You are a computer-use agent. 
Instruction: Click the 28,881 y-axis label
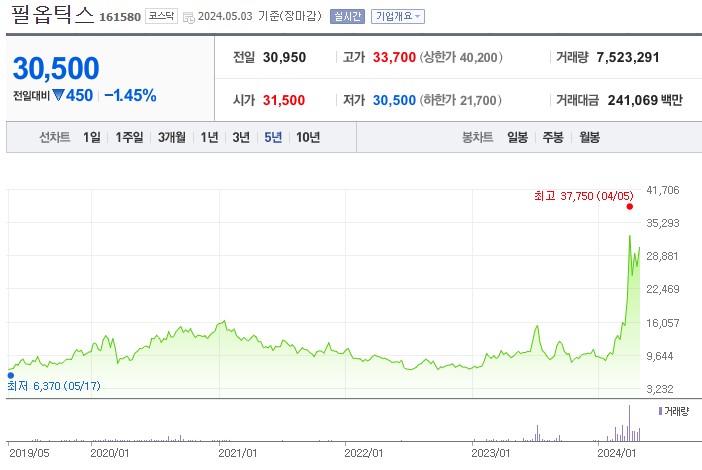(x=663, y=256)
